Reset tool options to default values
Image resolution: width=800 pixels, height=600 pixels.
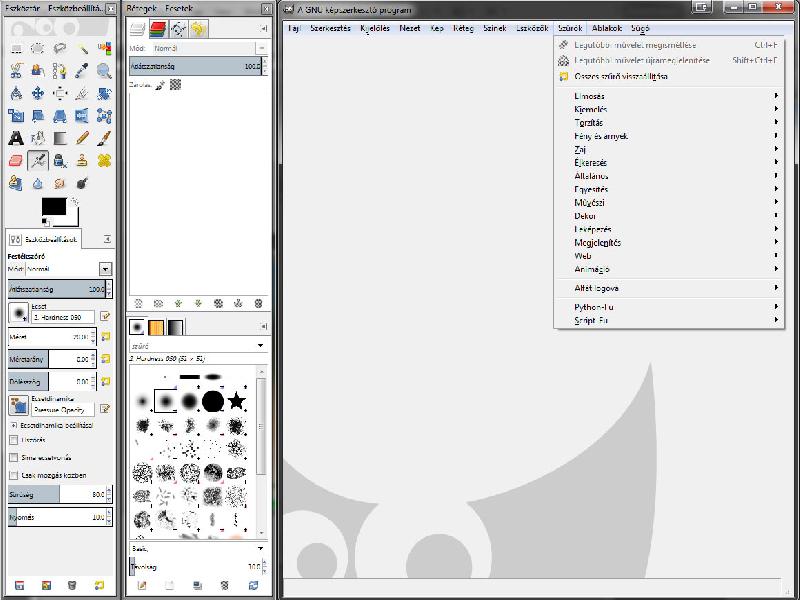click(x=99, y=585)
